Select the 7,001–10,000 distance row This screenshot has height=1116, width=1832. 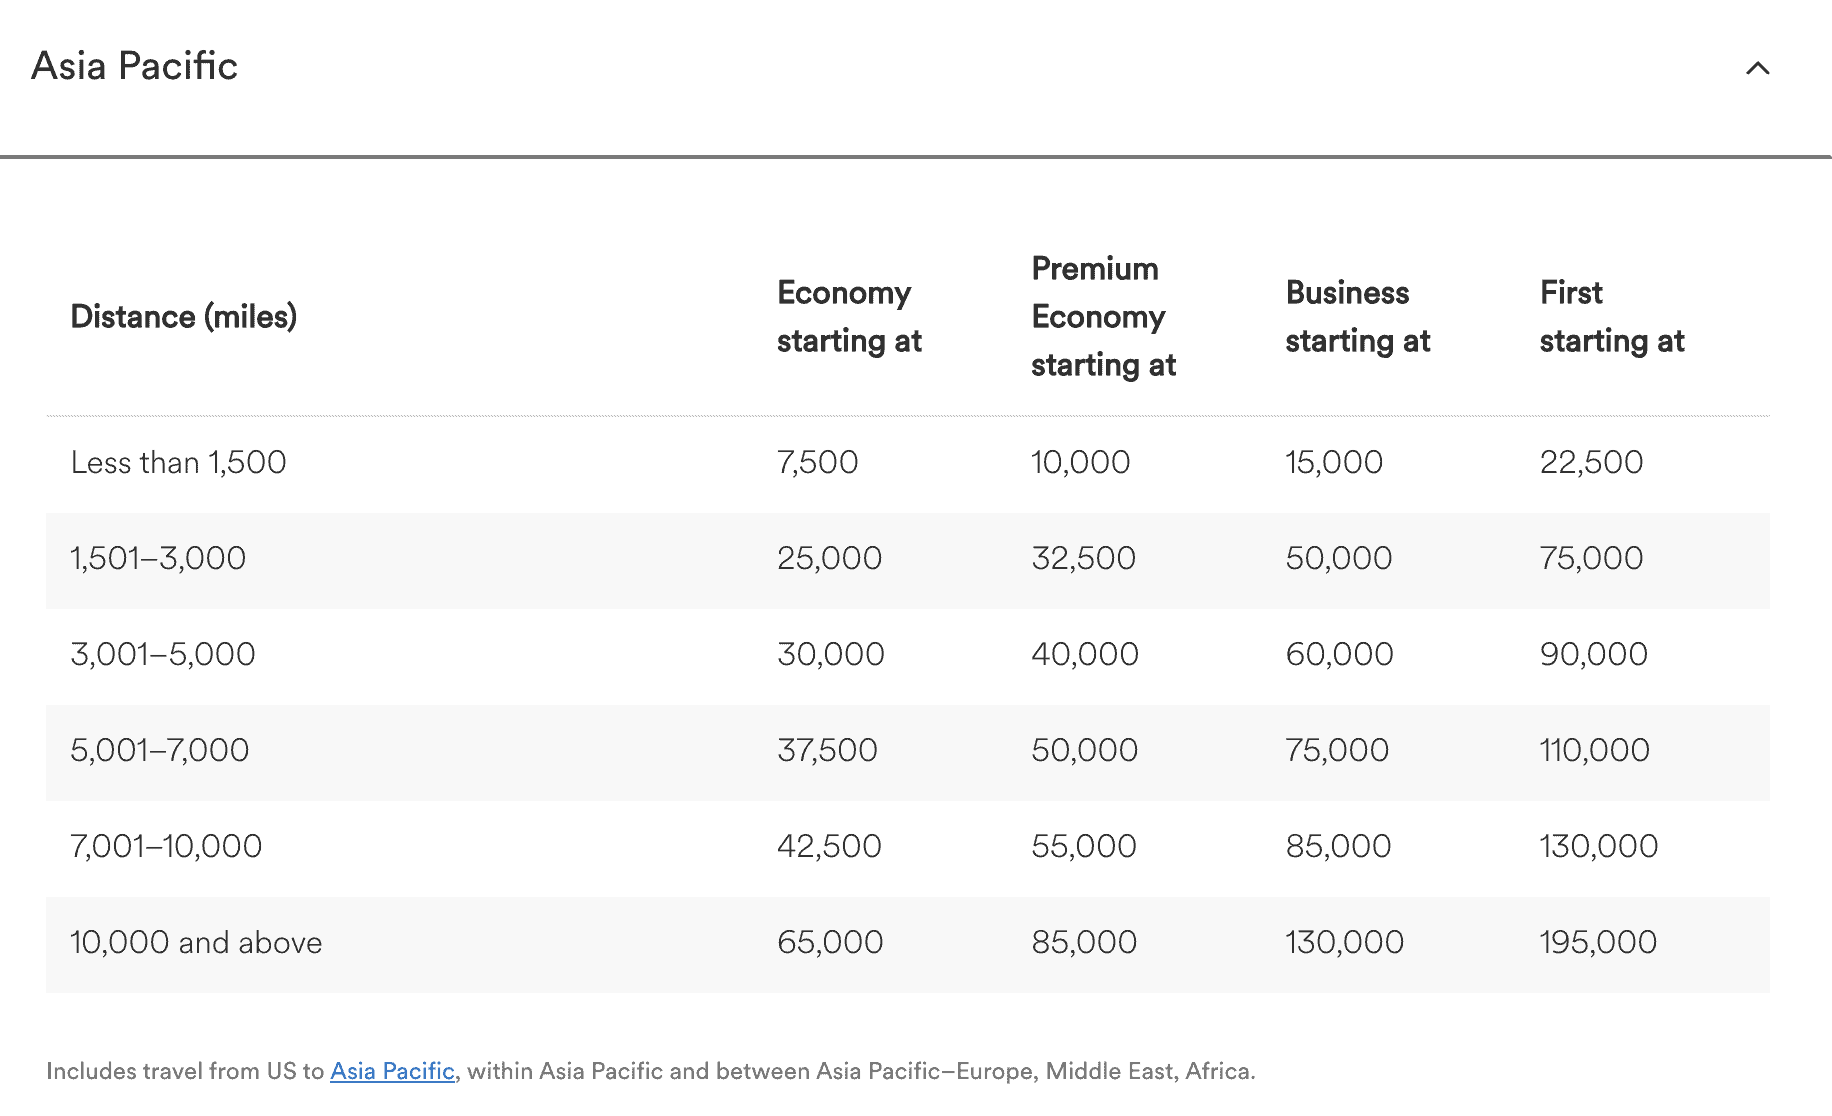[165, 845]
